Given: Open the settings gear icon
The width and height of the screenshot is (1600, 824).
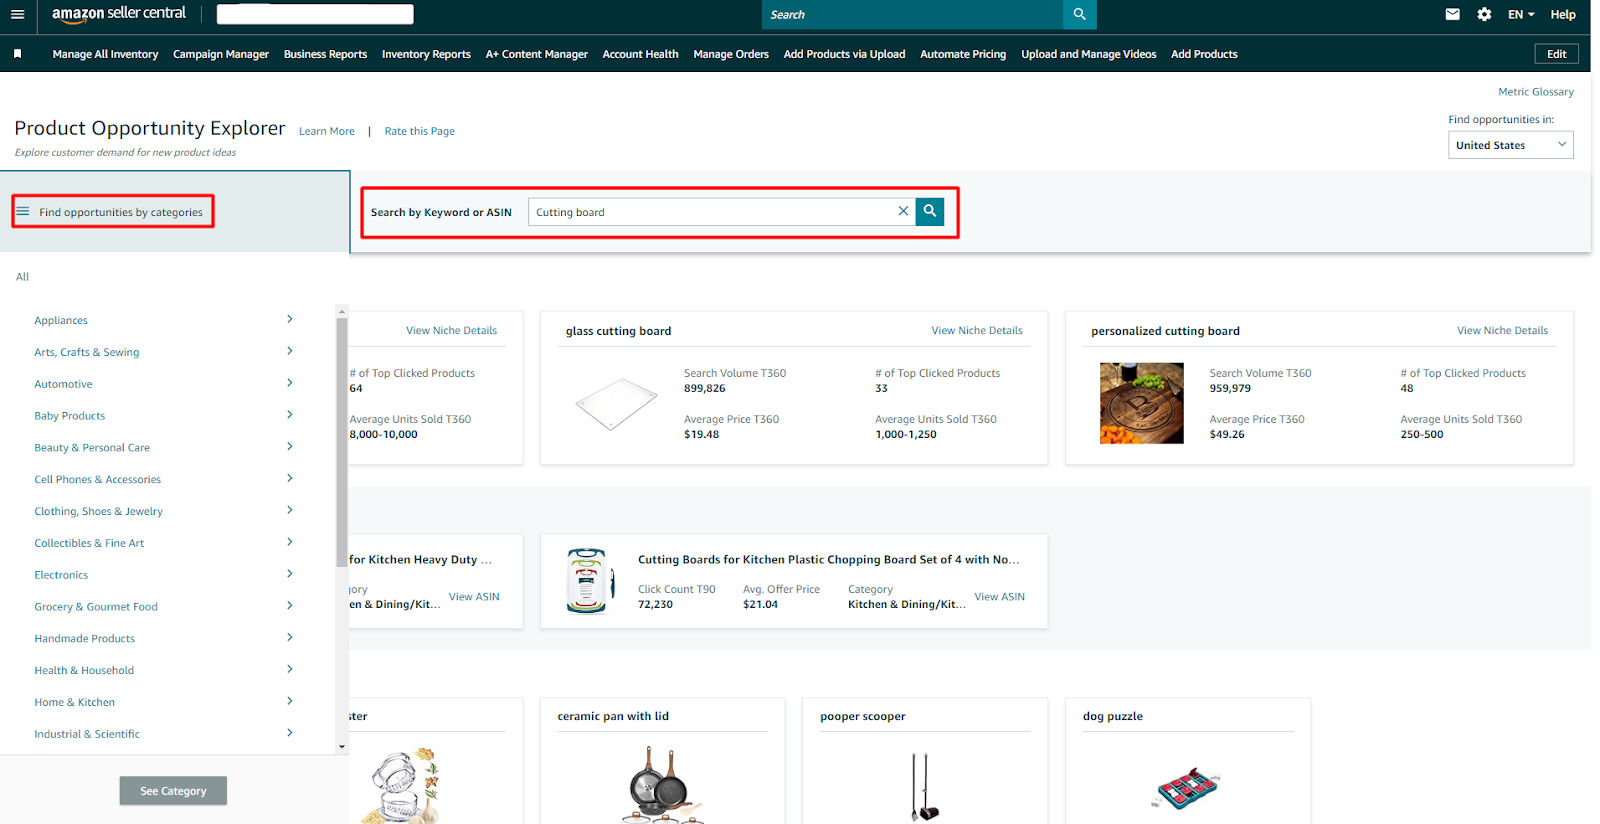Looking at the screenshot, I should coord(1484,14).
